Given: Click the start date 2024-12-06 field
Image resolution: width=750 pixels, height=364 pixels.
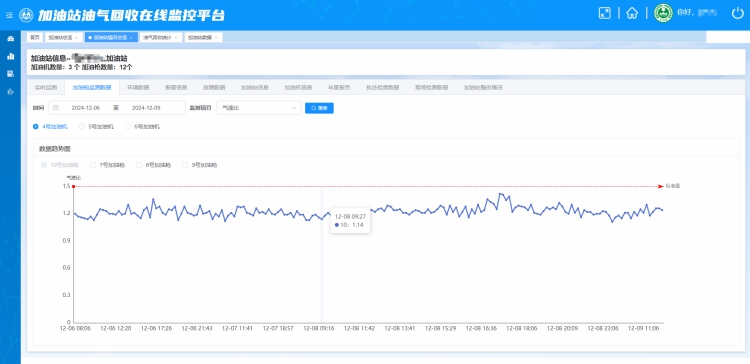Looking at the screenshot, I should 86,108.
